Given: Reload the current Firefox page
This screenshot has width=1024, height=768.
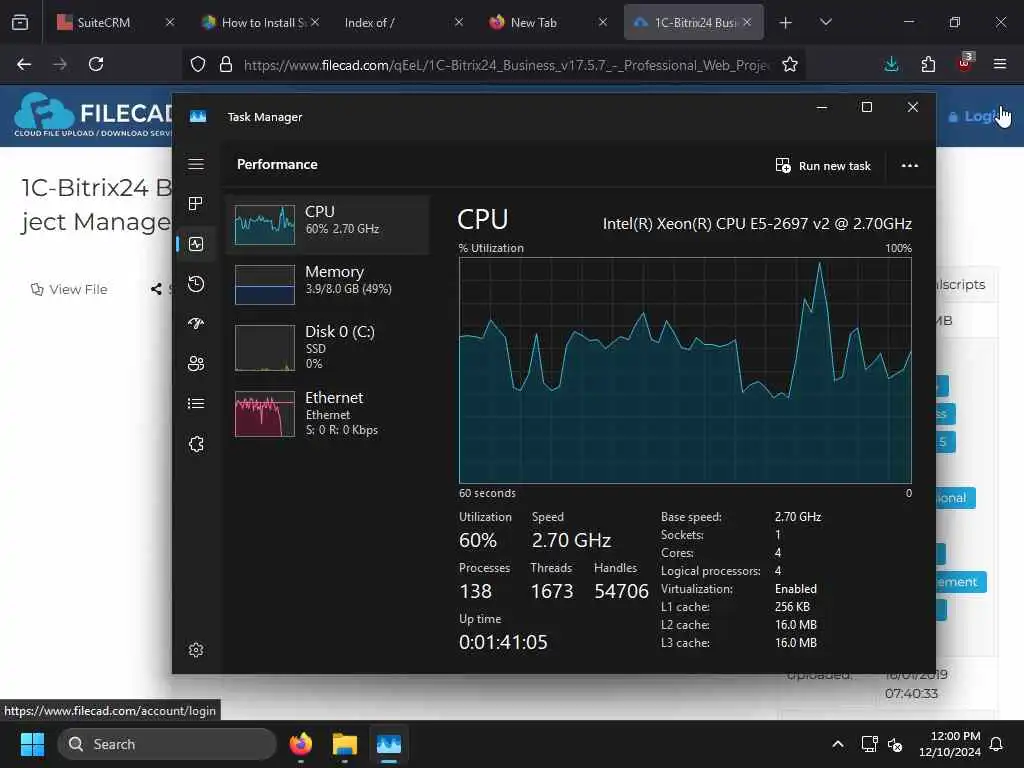Looking at the screenshot, I should 96,64.
